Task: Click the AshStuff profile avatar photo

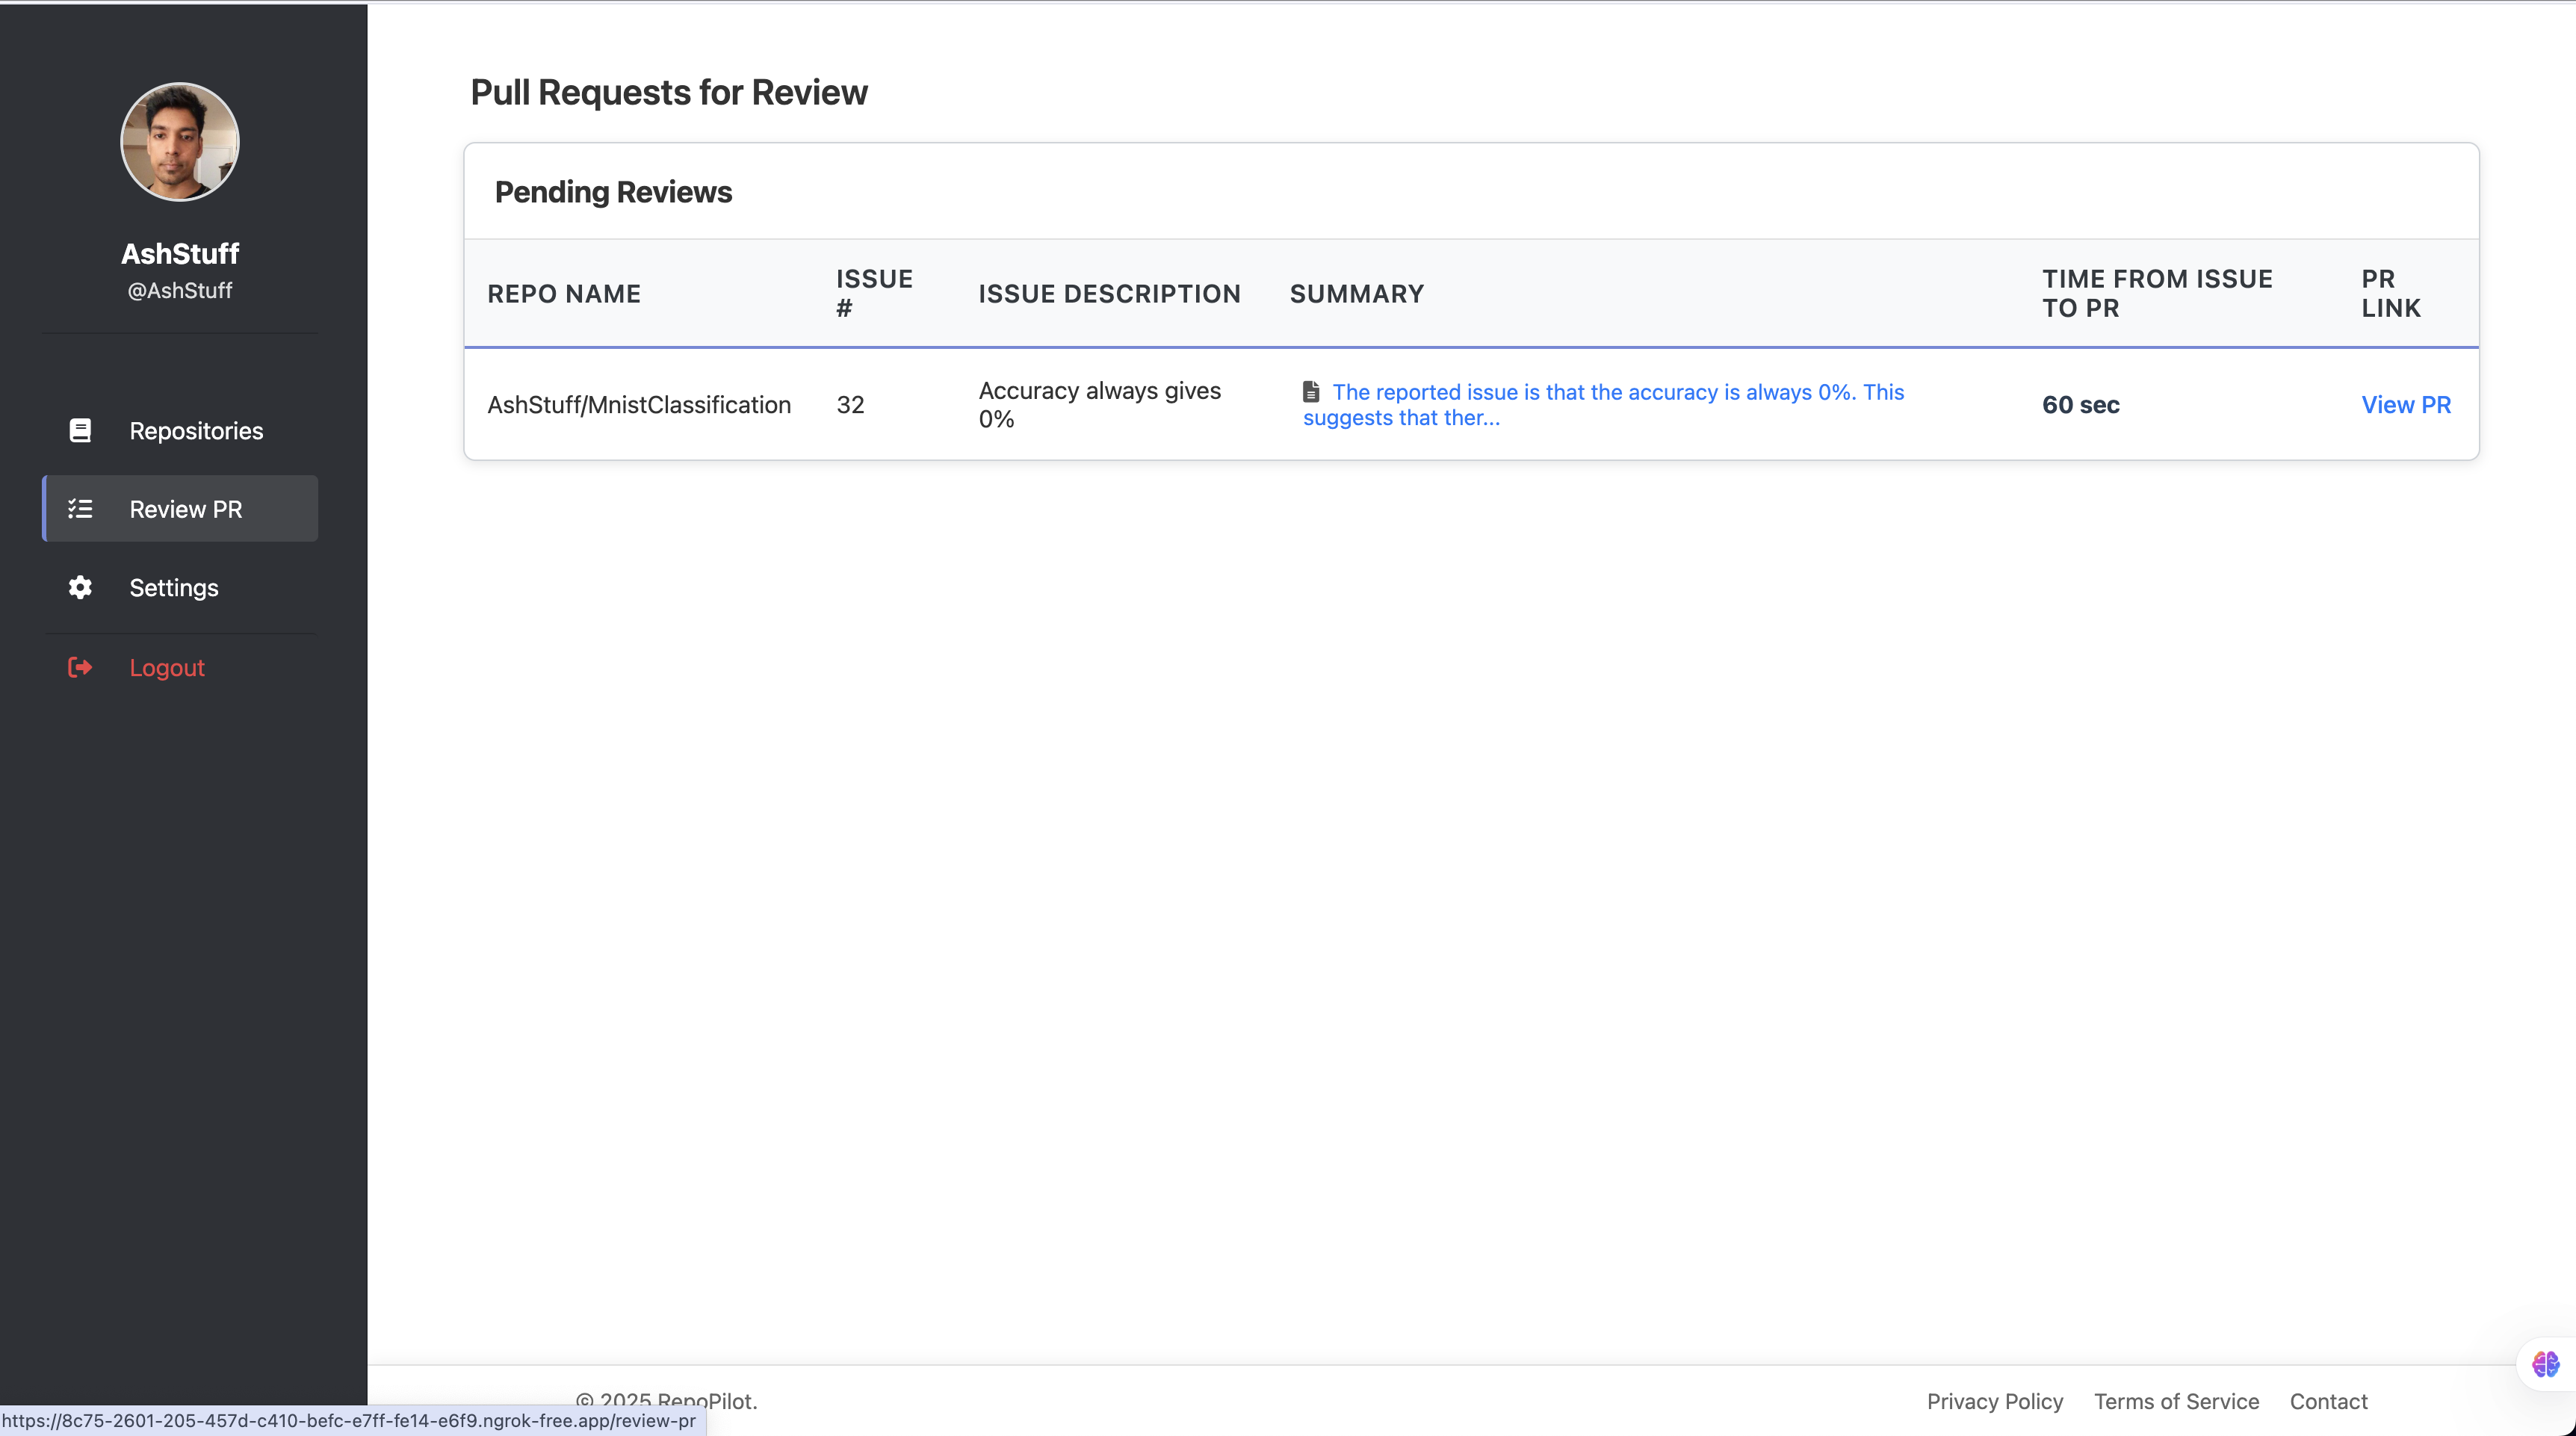Action: (x=180, y=142)
